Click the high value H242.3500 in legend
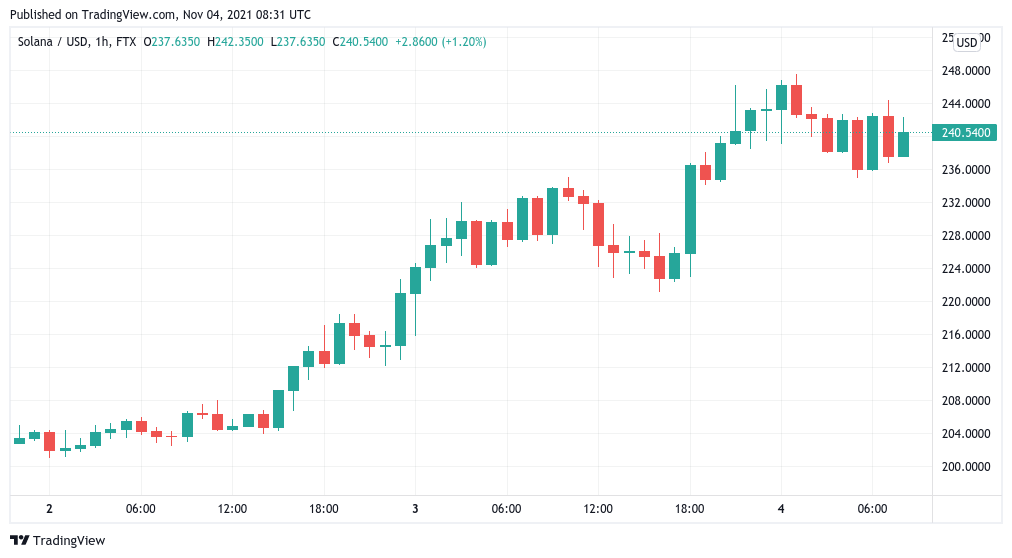 [235, 42]
